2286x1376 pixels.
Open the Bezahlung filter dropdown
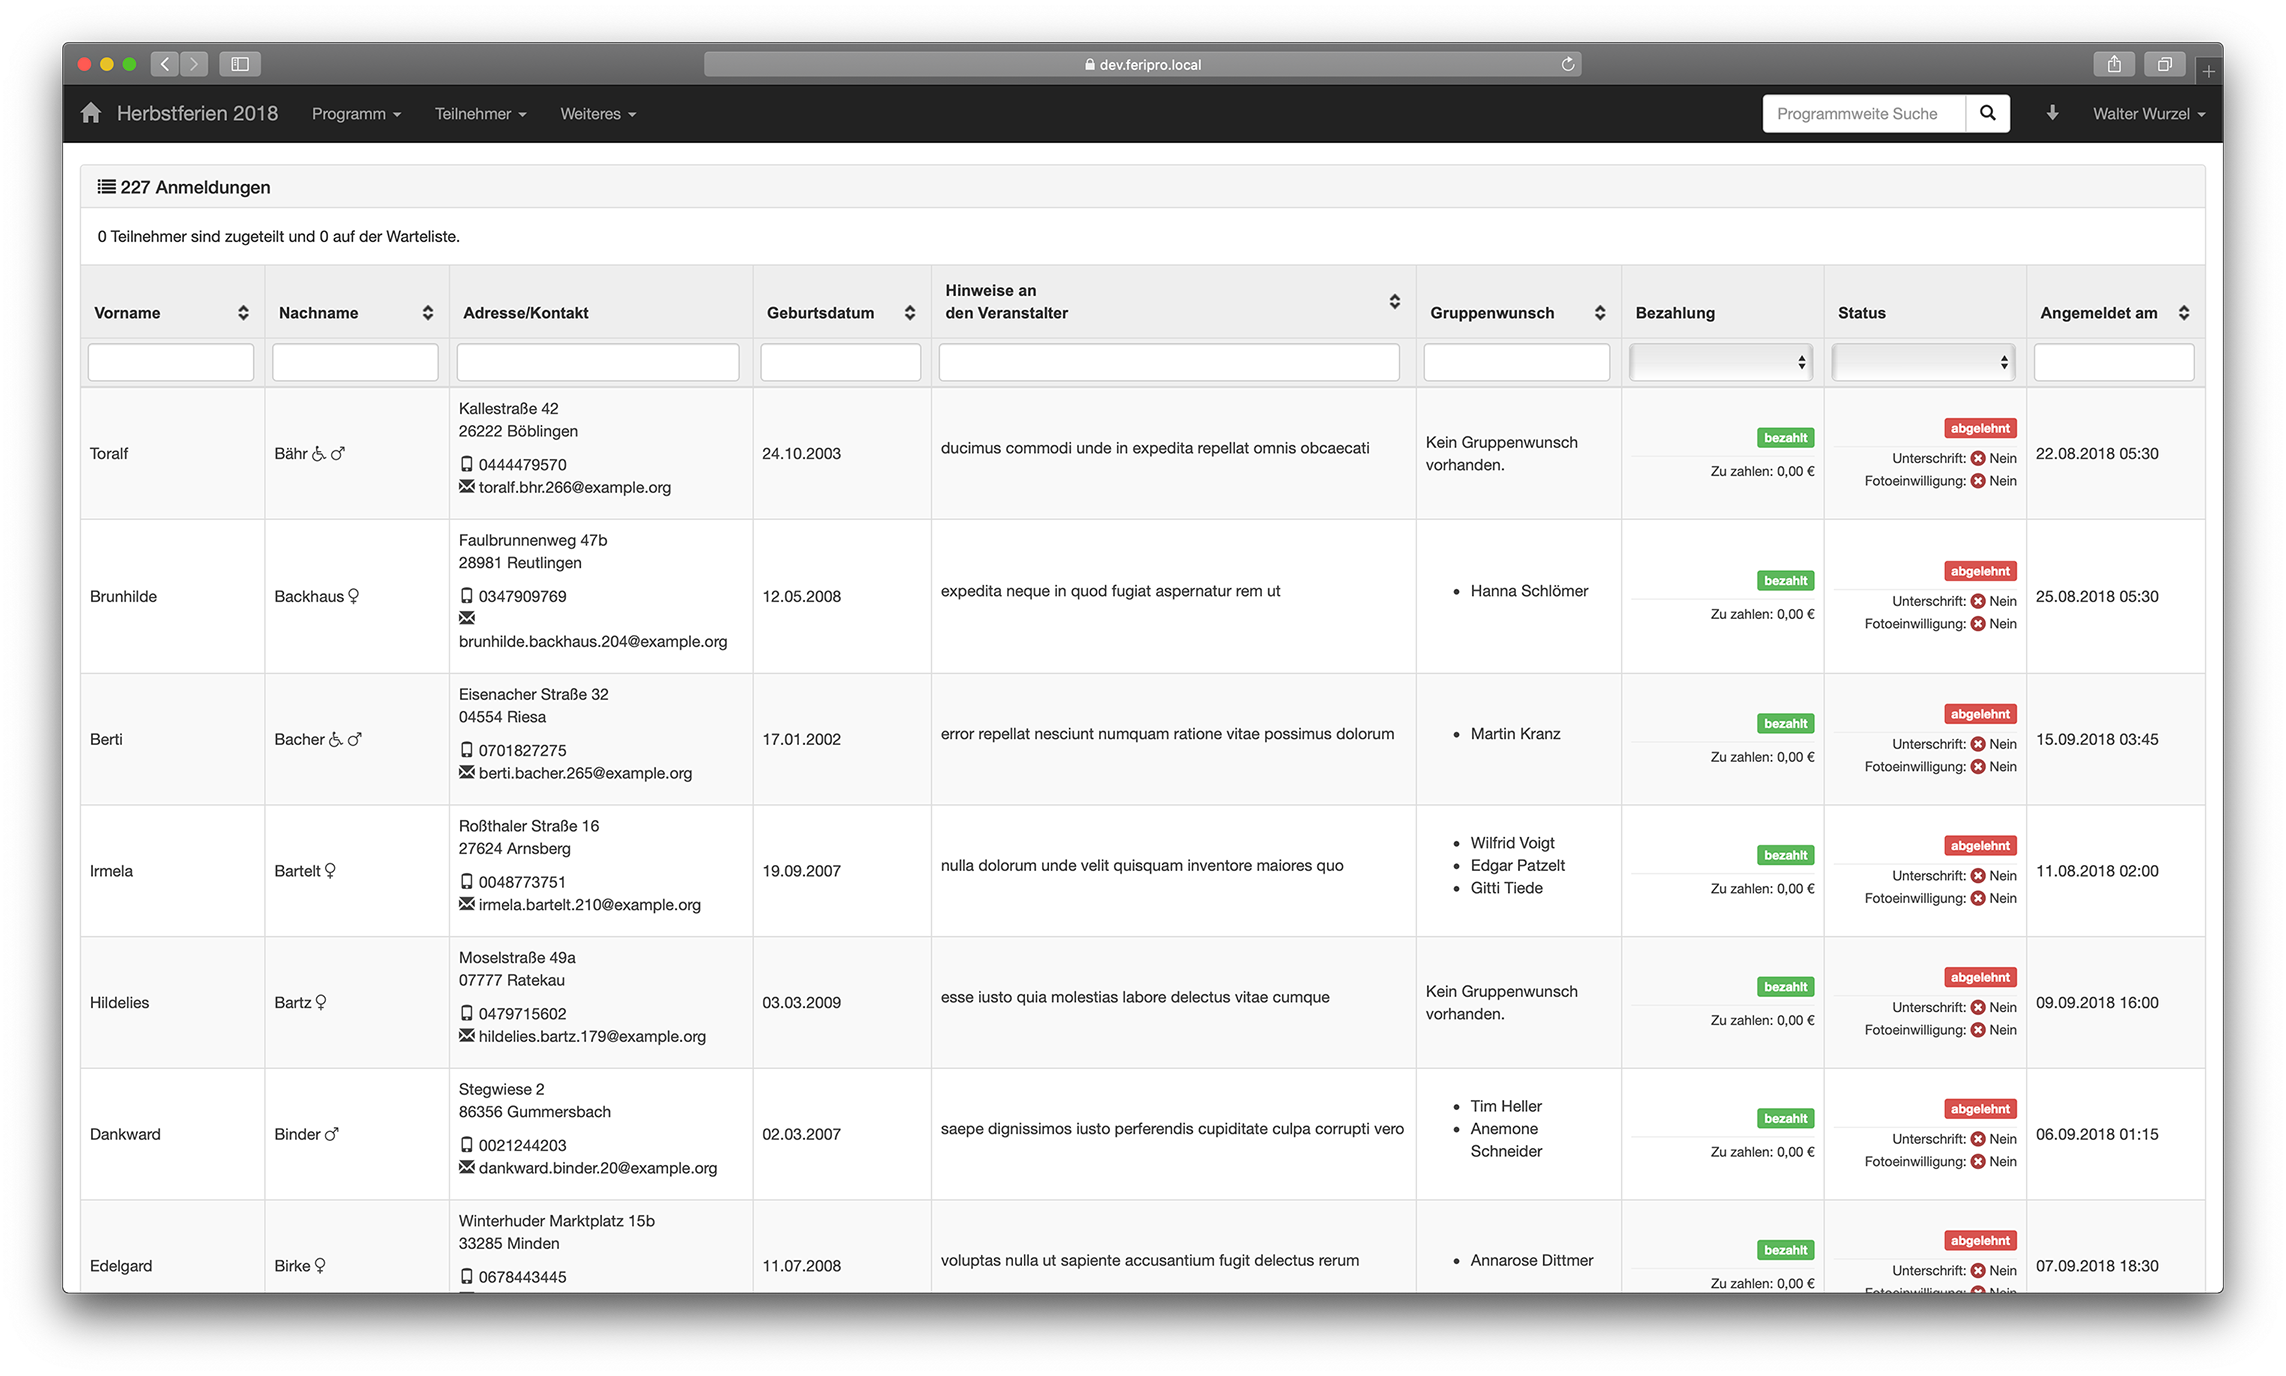1720,362
